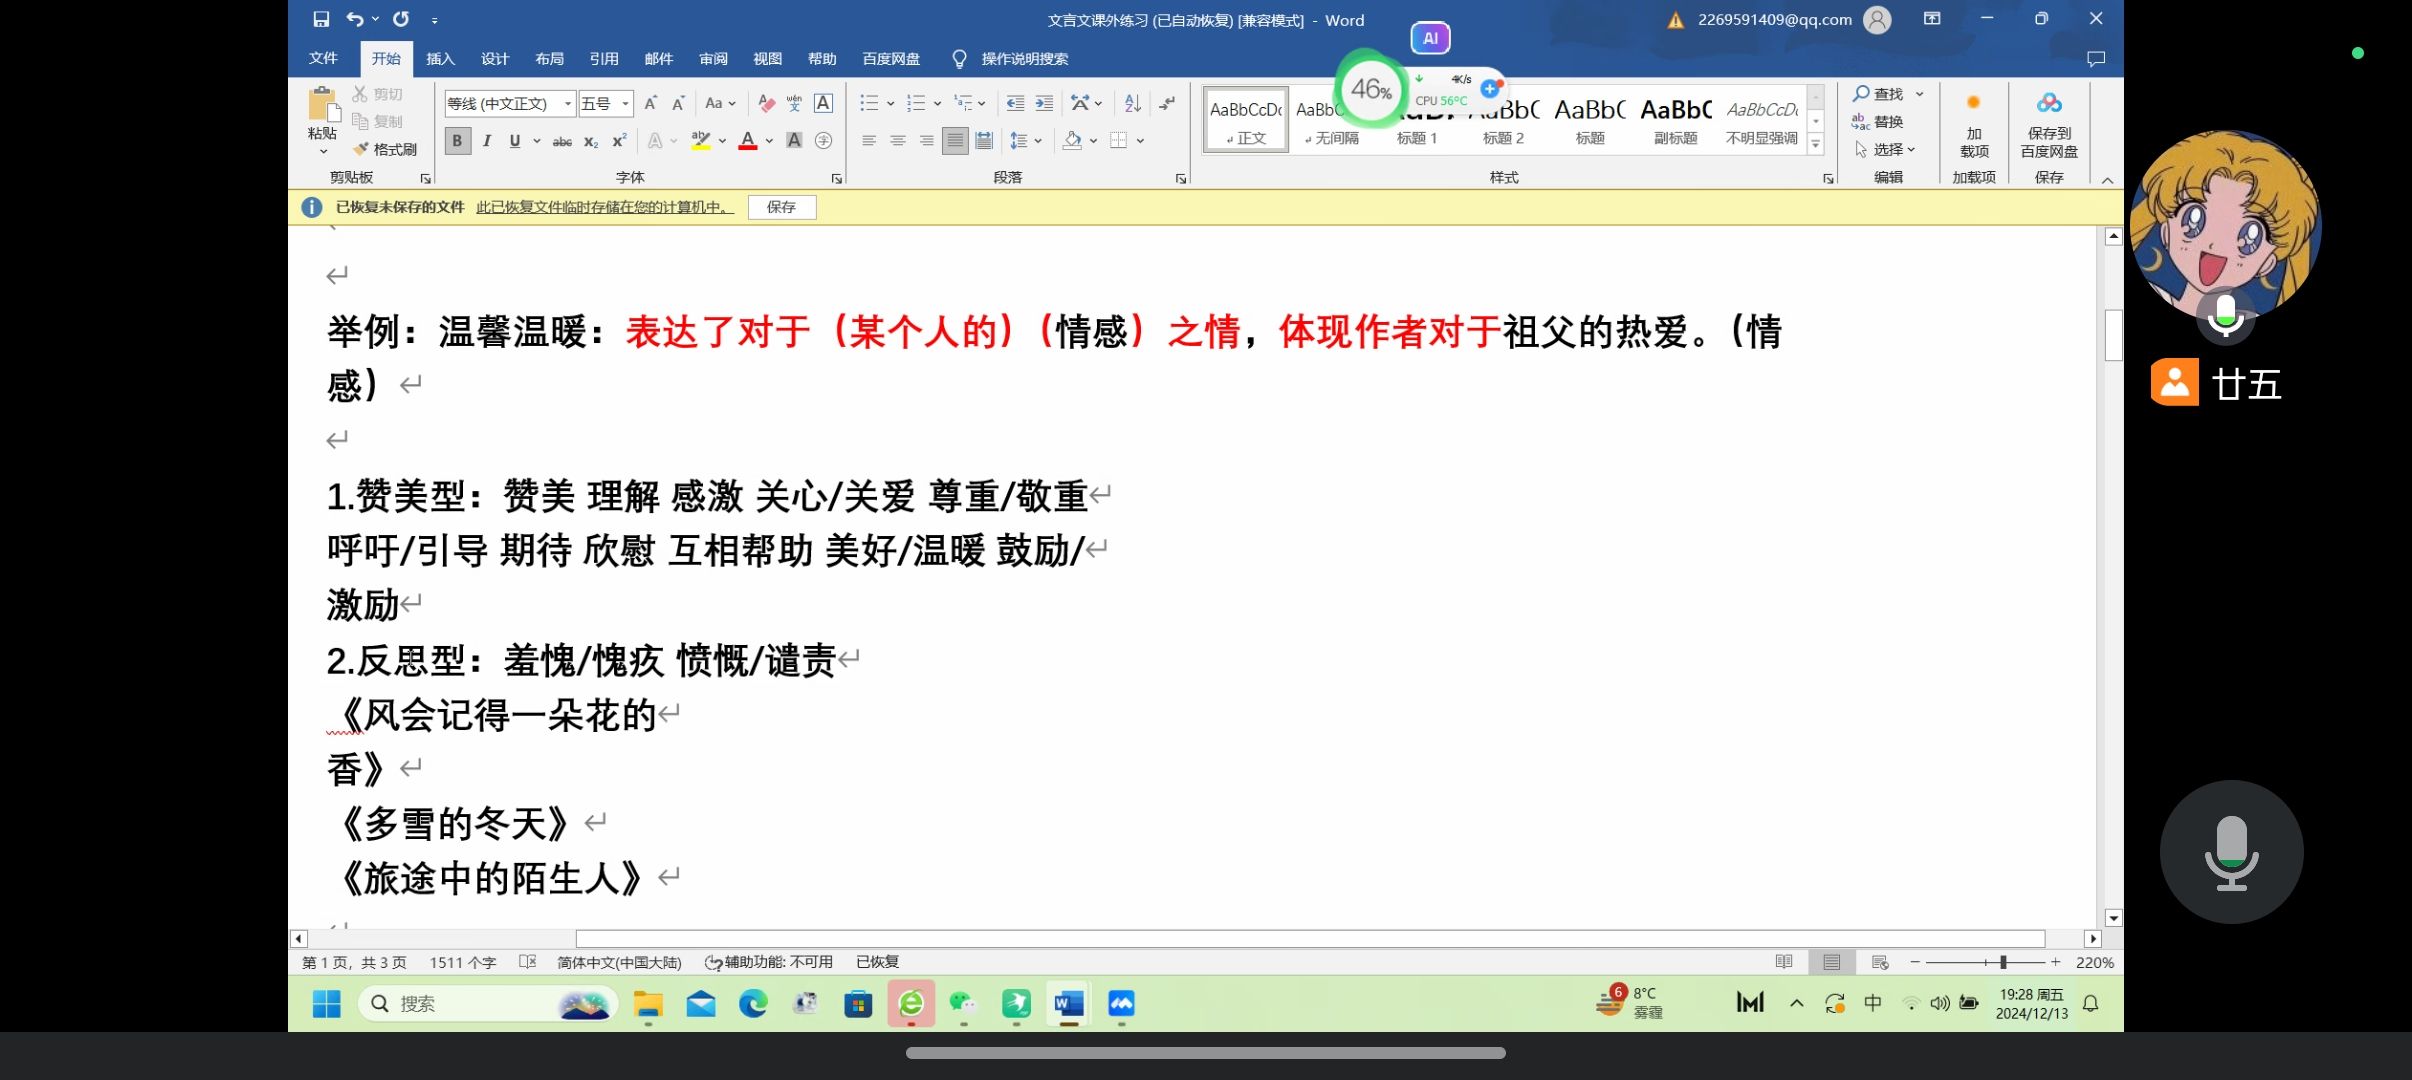
Task: Click the Clear Formatting eraser icon
Action: [x=766, y=103]
